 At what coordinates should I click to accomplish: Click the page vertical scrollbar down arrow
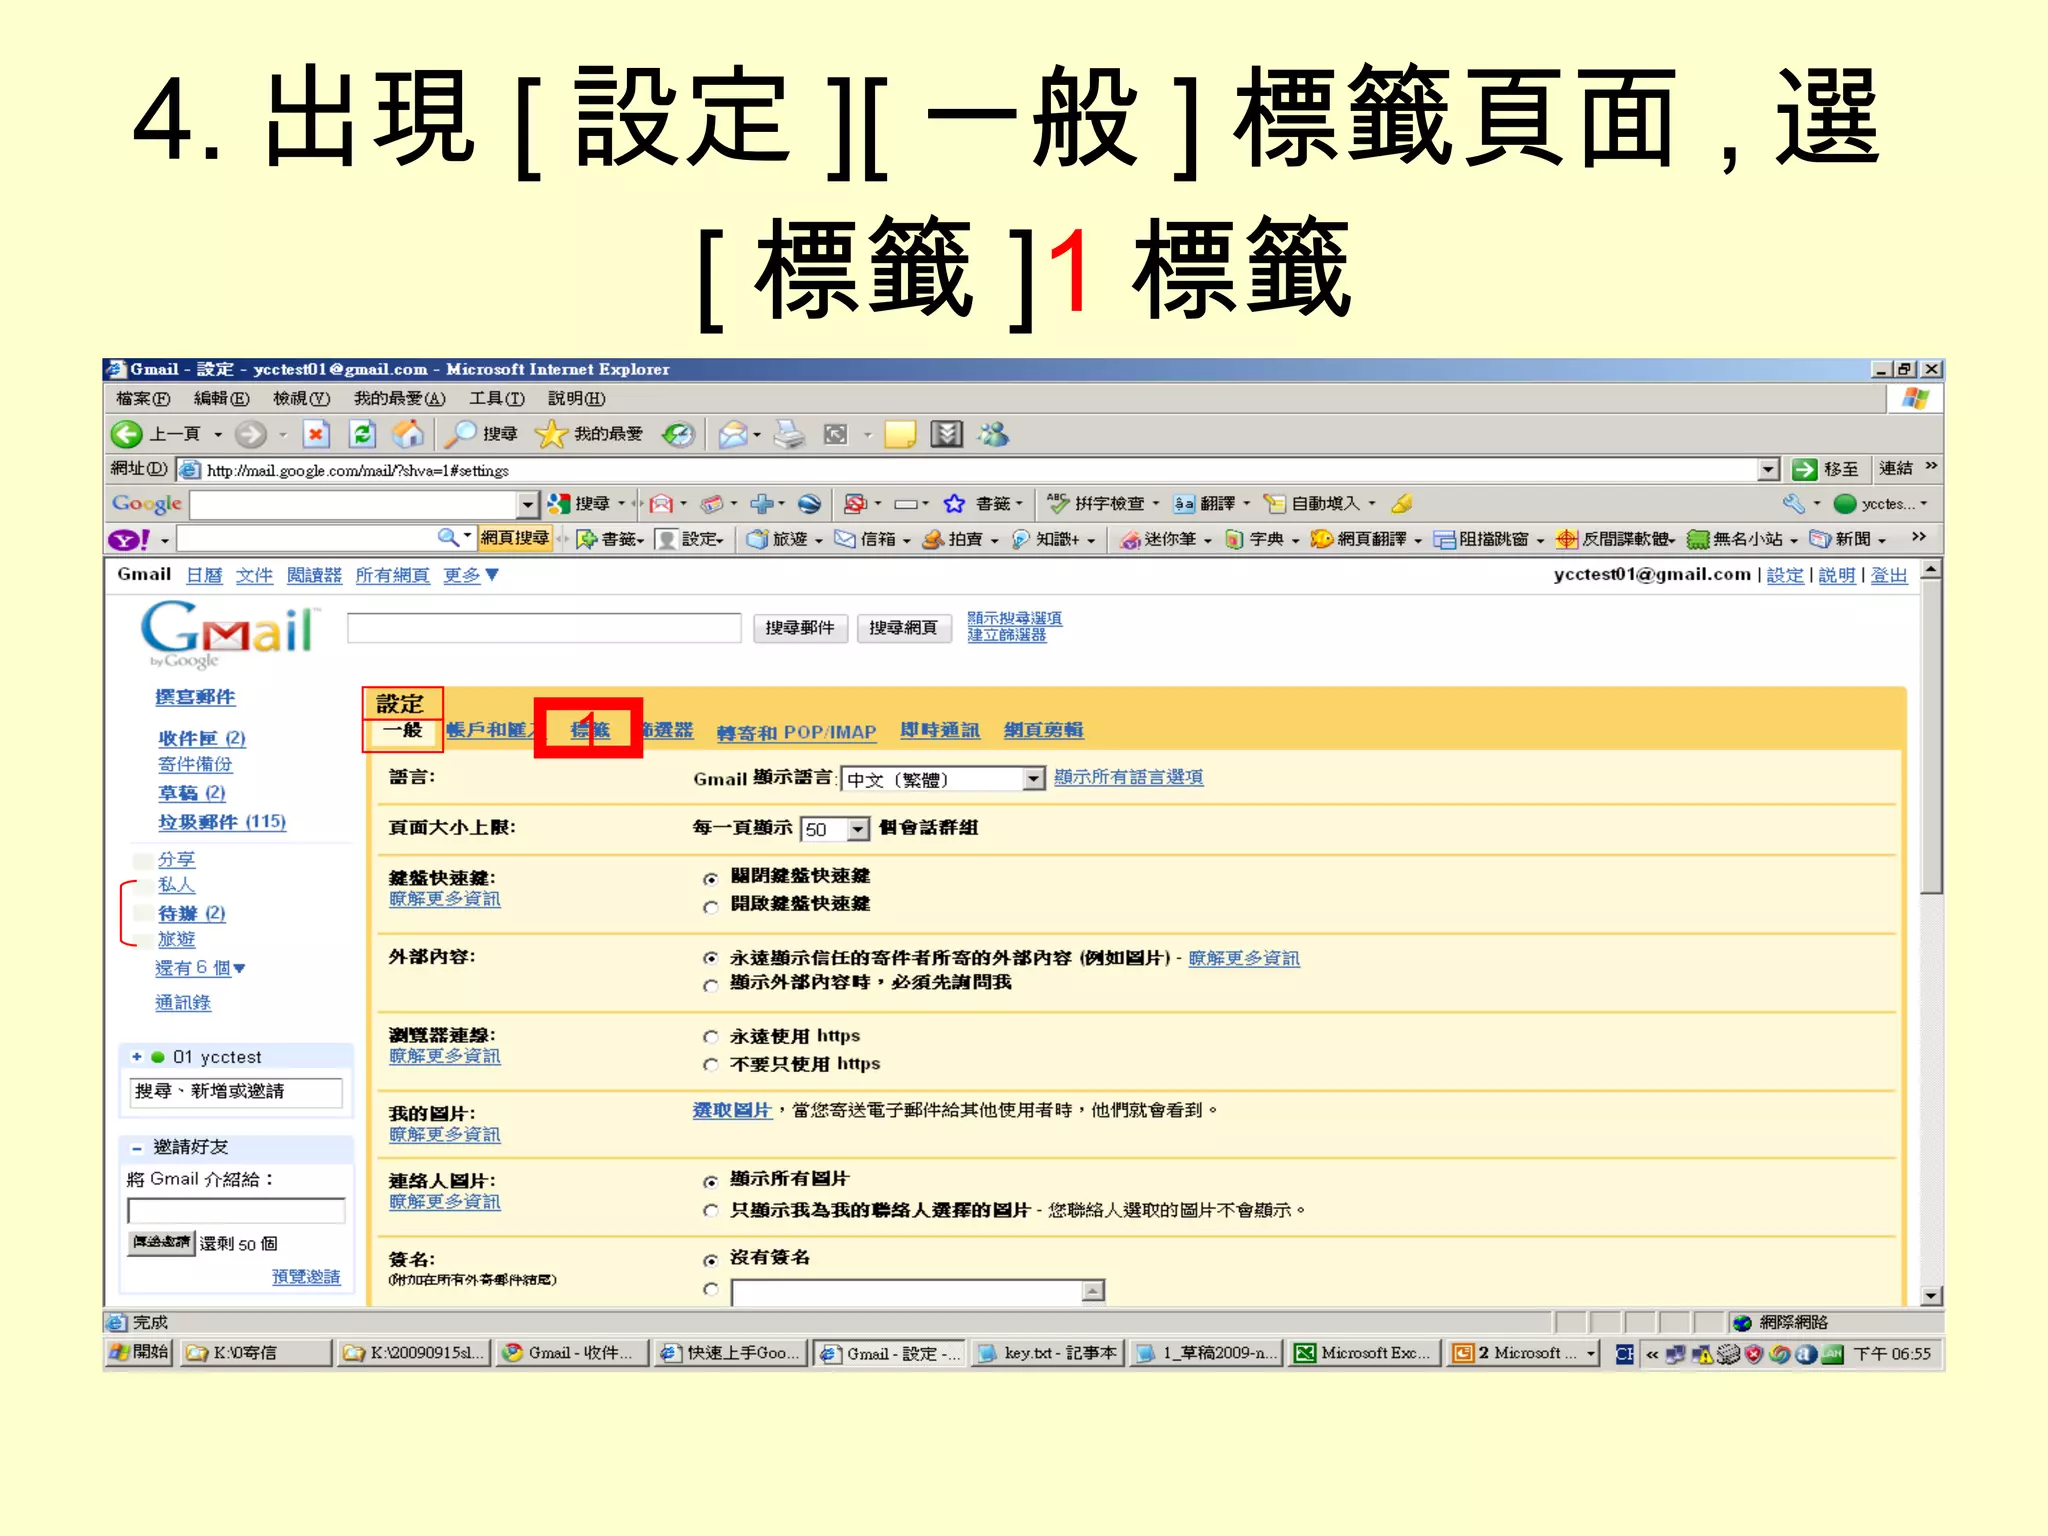point(1932,1296)
